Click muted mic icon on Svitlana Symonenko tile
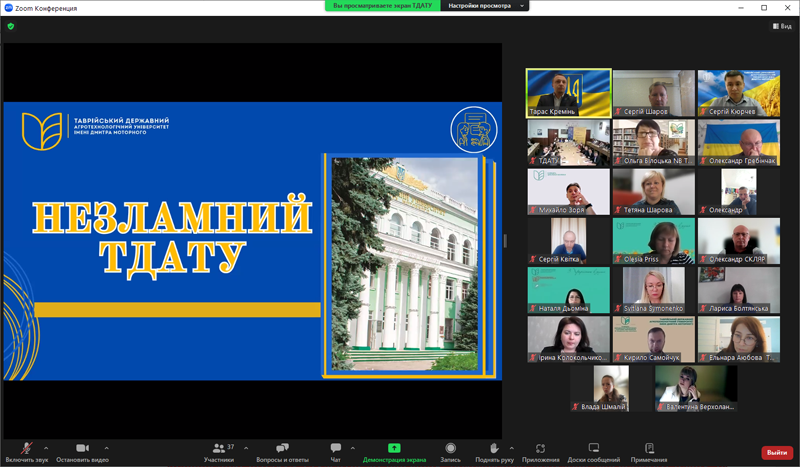Viewport: 800px width, 467px height. click(618, 308)
